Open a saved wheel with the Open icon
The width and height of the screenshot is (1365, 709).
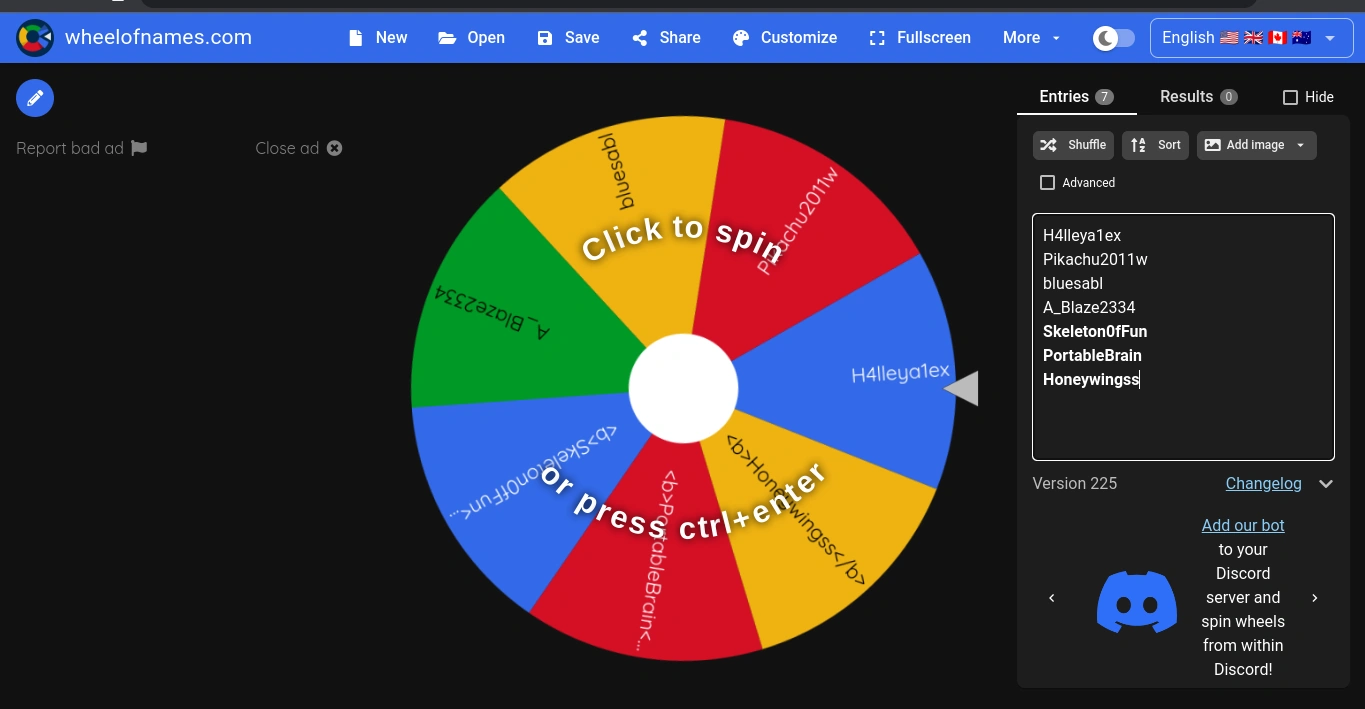[x=447, y=37]
